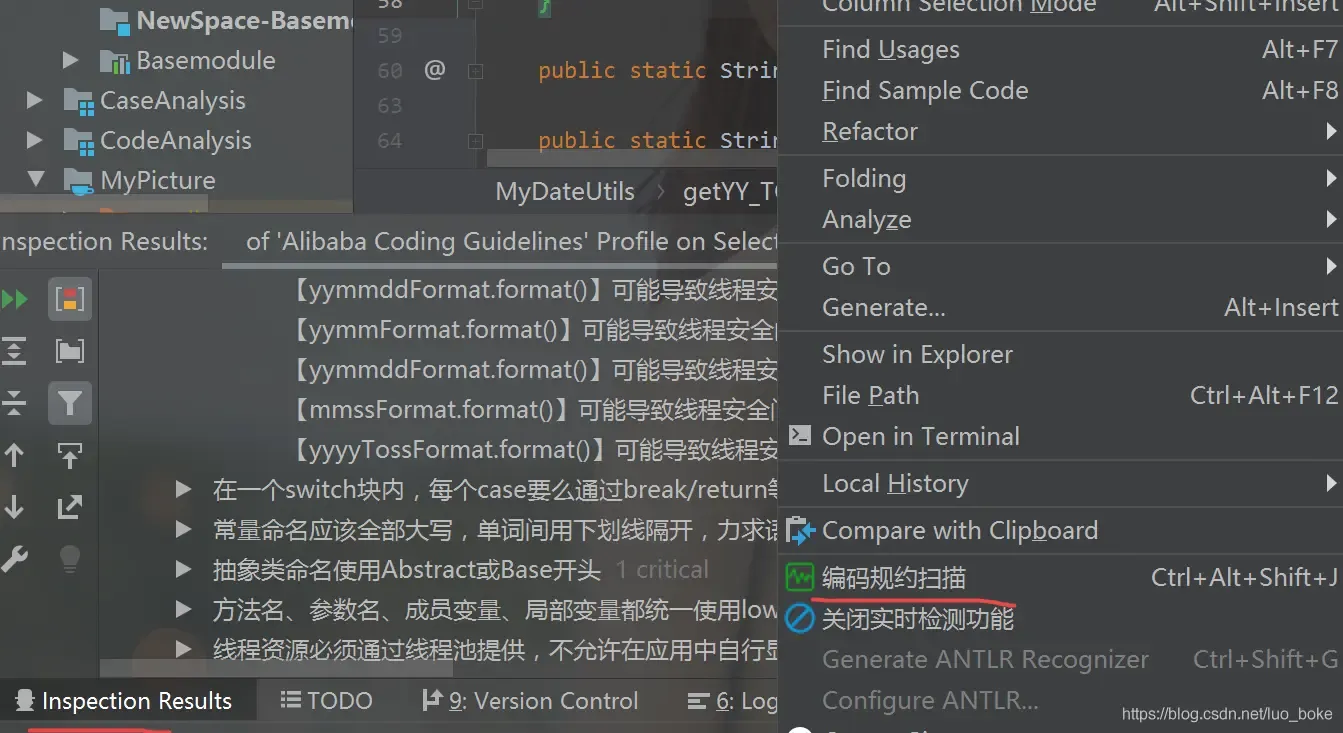Rerun inspection with green double-arrow icon
The height and width of the screenshot is (733, 1343).
(x=14, y=299)
